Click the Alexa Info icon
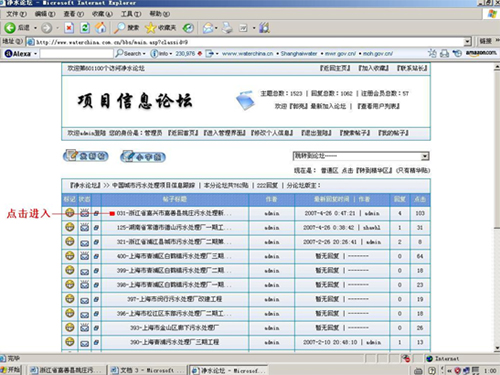The height and width of the screenshot is (375, 500). pos(154,53)
